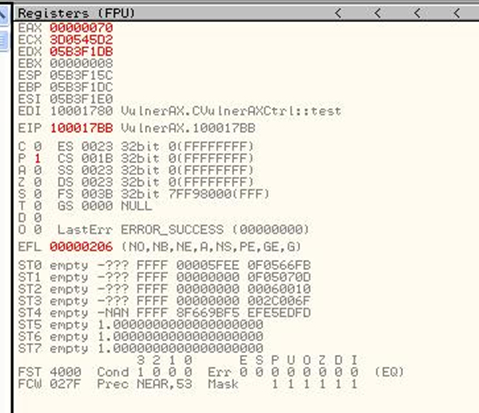The image size is (479, 413).
Task: Select ESI value 05B3F1E0
Action: point(81,99)
